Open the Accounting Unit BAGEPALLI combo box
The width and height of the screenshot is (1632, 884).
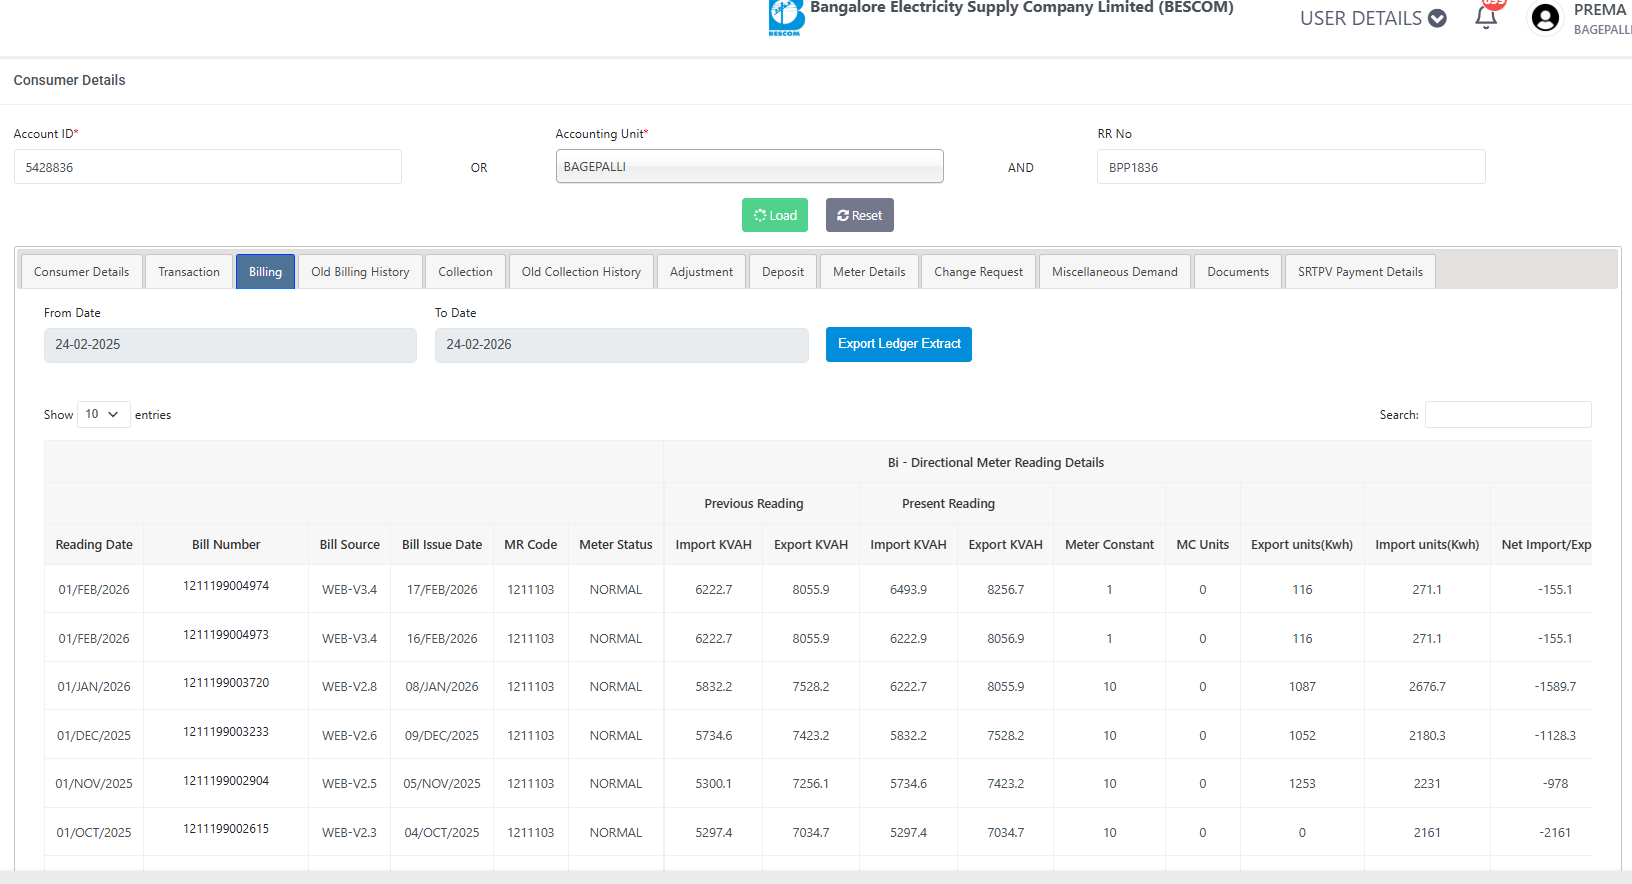749,167
